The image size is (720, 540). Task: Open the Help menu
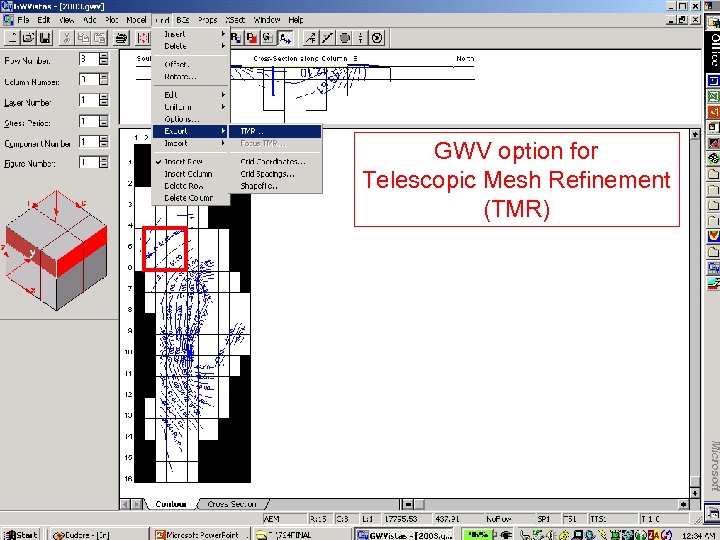pos(296,20)
